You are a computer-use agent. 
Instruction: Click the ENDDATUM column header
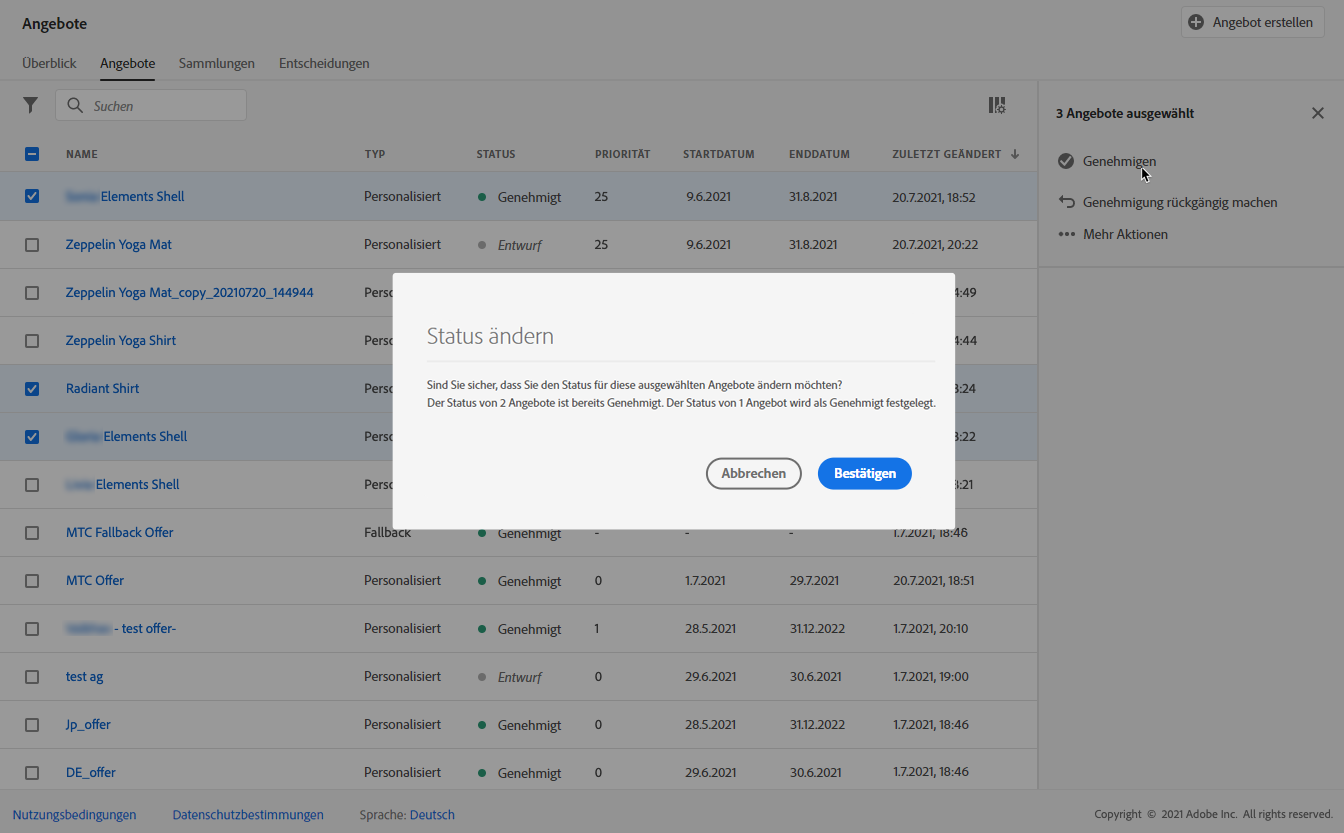pyautogui.click(x=819, y=154)
